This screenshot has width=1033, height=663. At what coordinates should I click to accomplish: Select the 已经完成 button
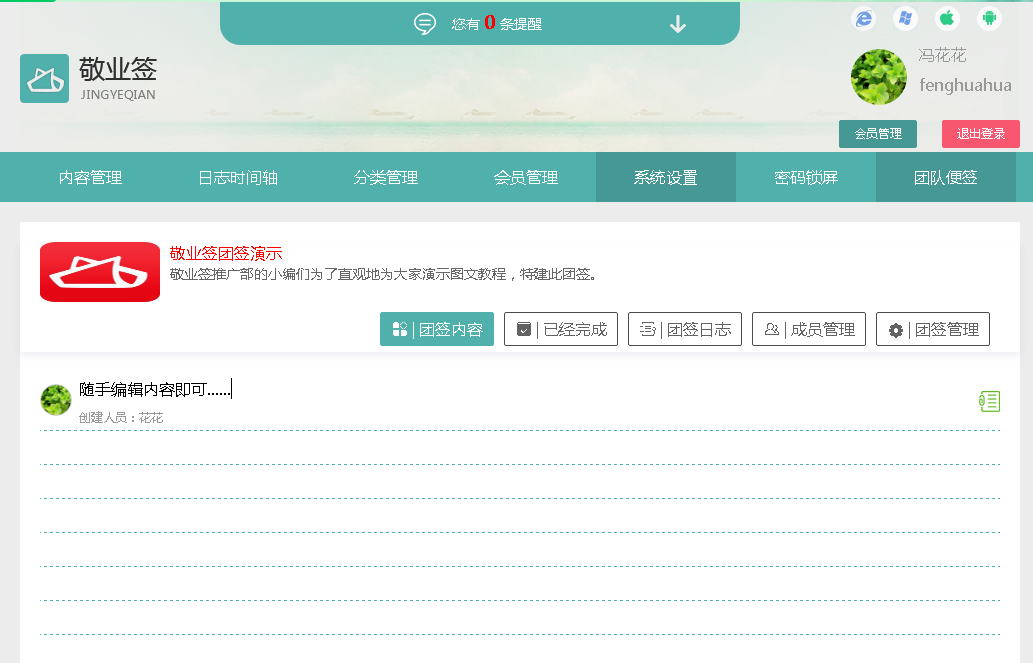(x=561, y=329)
